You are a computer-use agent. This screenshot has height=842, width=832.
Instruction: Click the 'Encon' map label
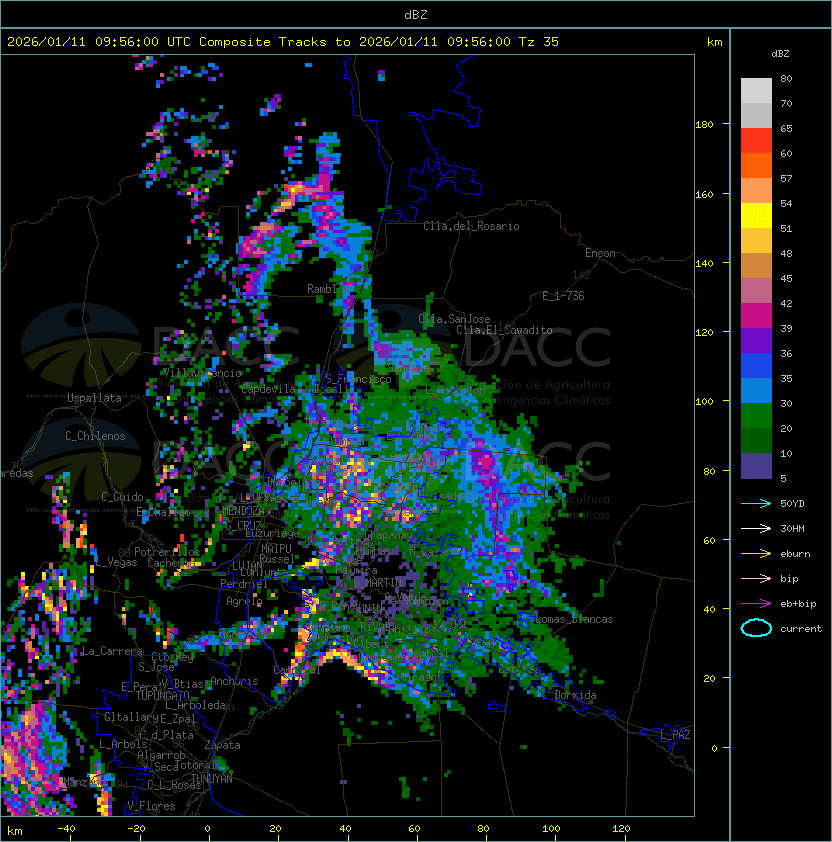point(600,253)
